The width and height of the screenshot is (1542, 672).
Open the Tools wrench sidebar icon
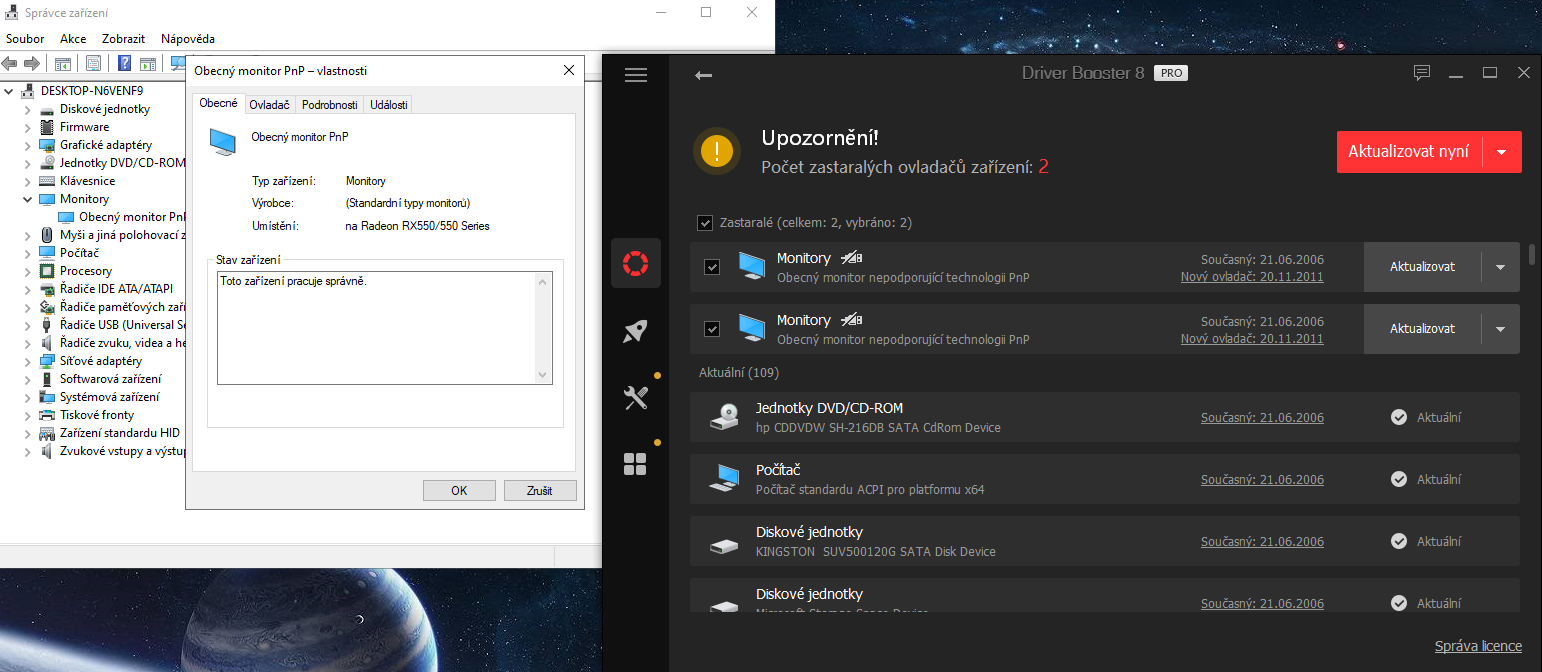pos(636,398)
